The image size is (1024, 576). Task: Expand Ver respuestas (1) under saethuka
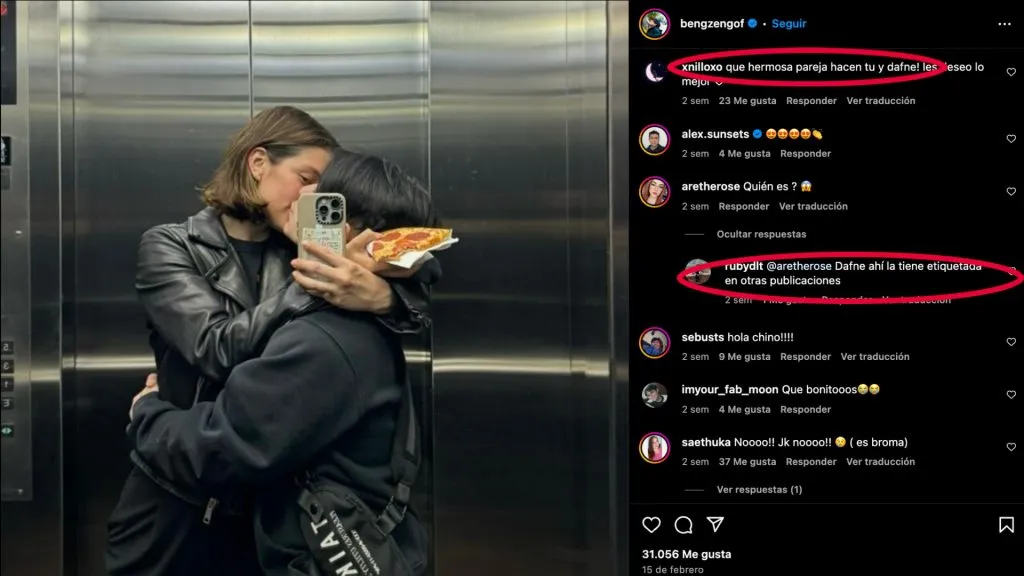click(759, 489)
